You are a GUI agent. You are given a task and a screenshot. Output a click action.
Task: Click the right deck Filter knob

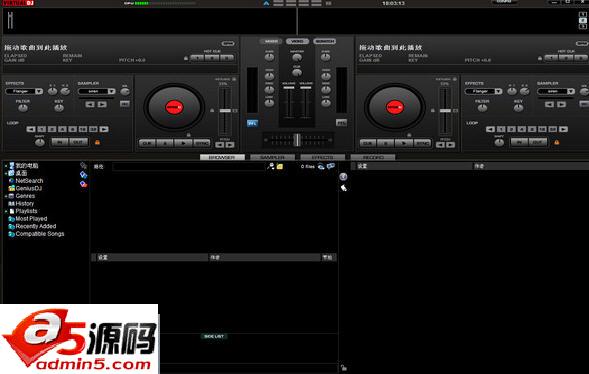pos(482,108)
